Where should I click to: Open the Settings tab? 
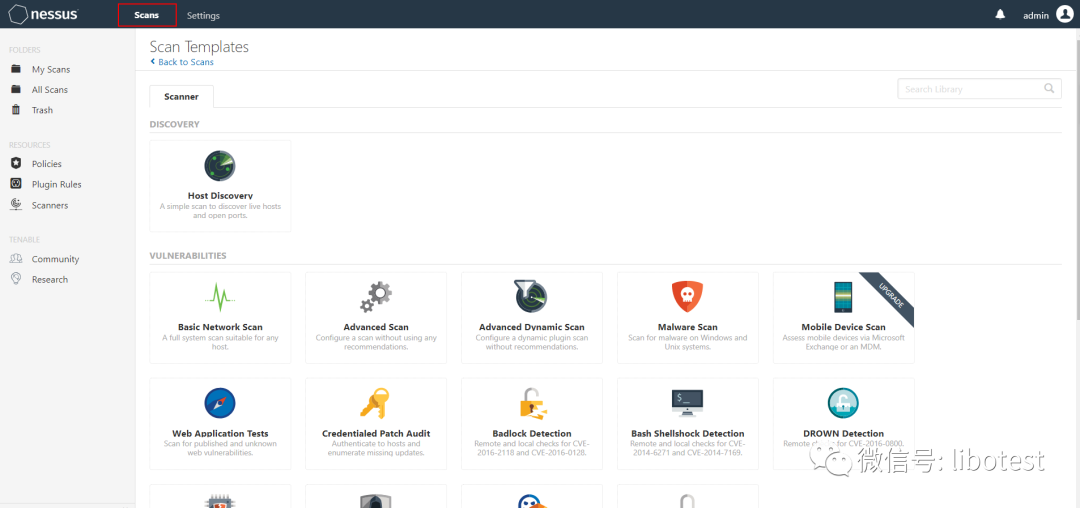[x=203, y=15]
